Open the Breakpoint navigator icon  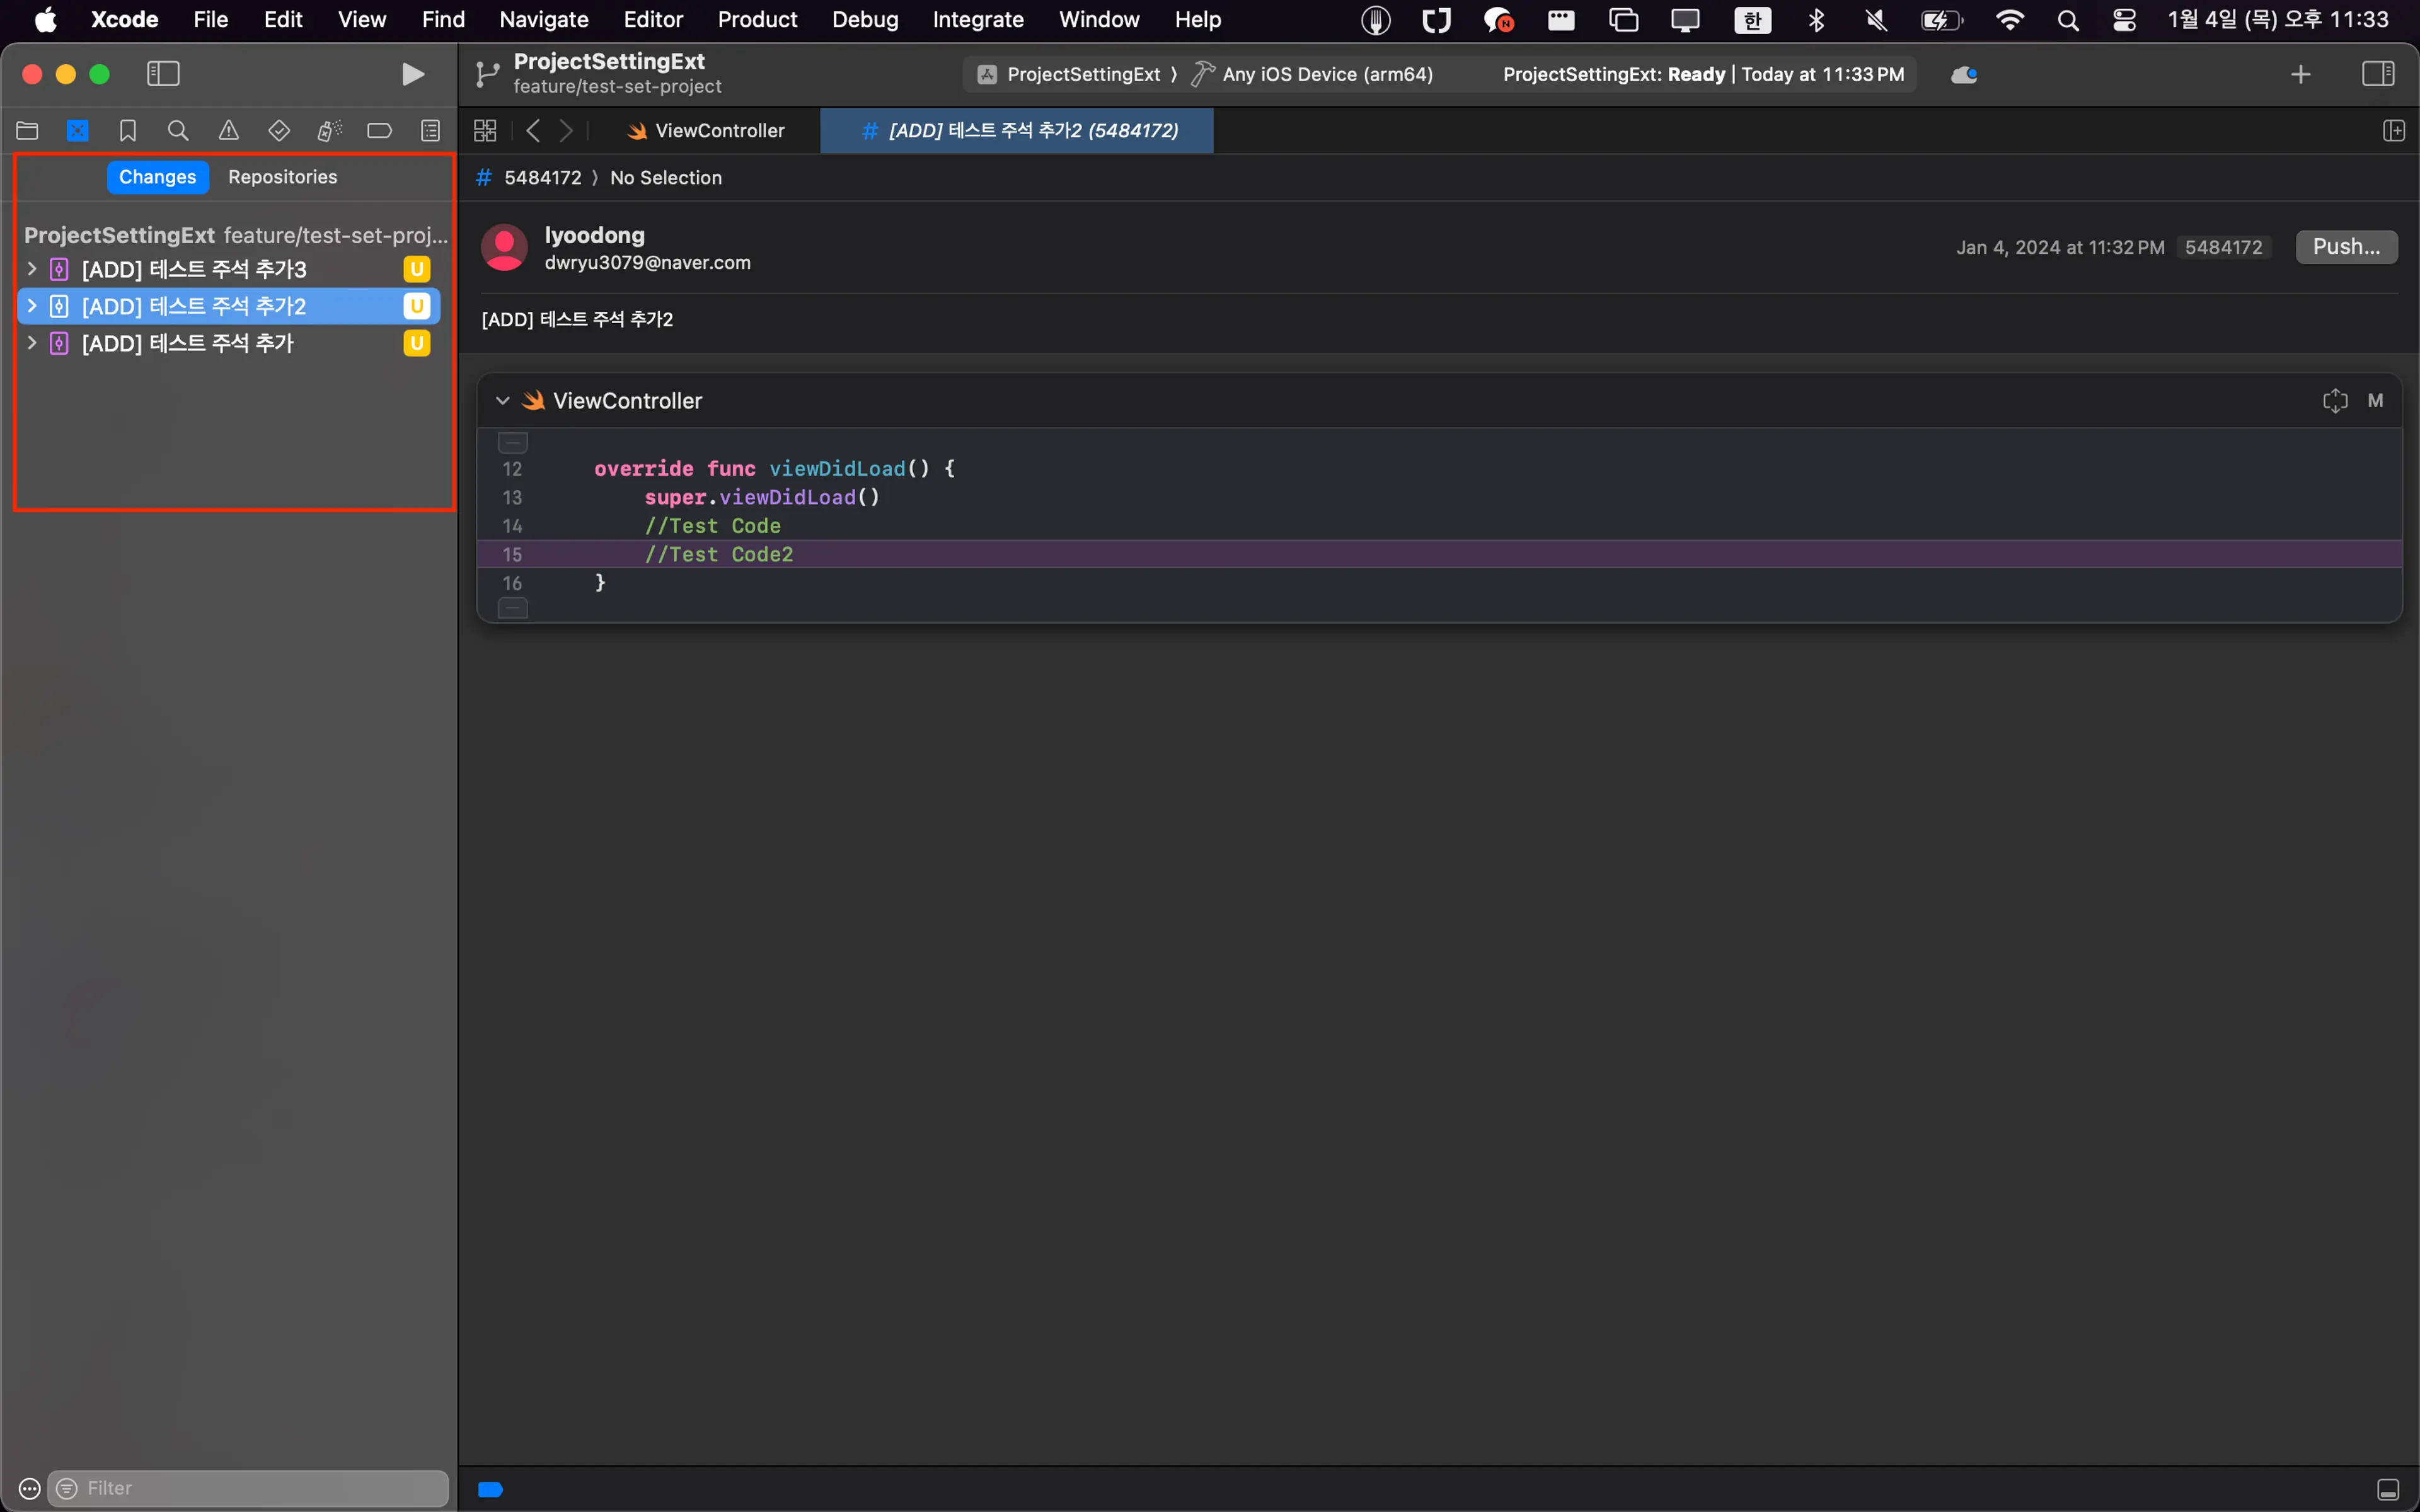point(380,130)
